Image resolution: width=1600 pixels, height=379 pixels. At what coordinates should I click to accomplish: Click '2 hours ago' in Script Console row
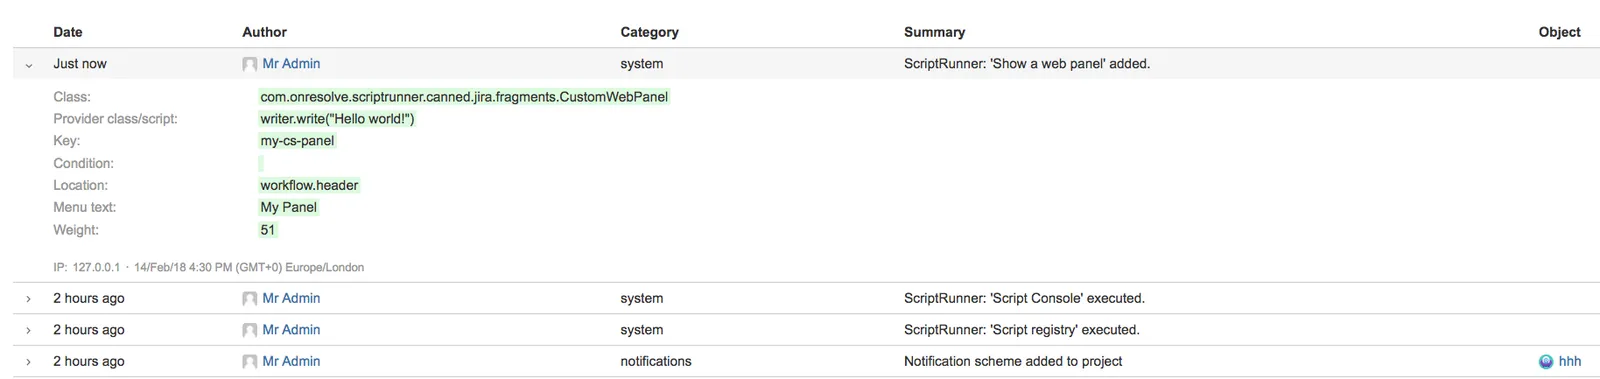pyautogui.click(x=89, y=298)
